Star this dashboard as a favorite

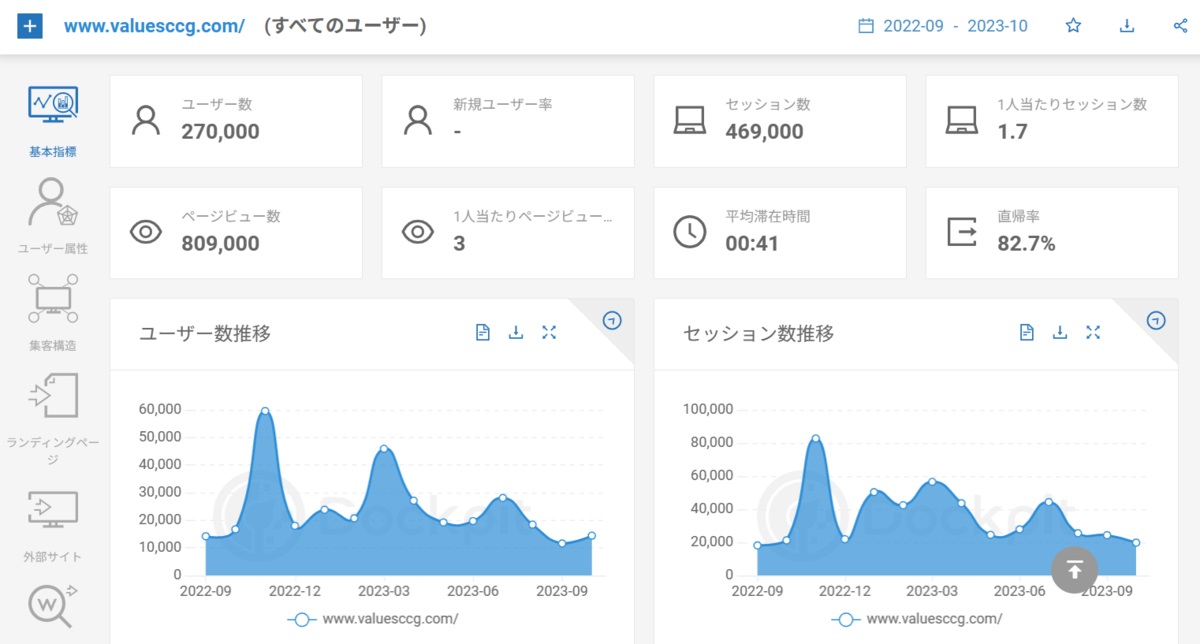click(x=1073, y=25)
